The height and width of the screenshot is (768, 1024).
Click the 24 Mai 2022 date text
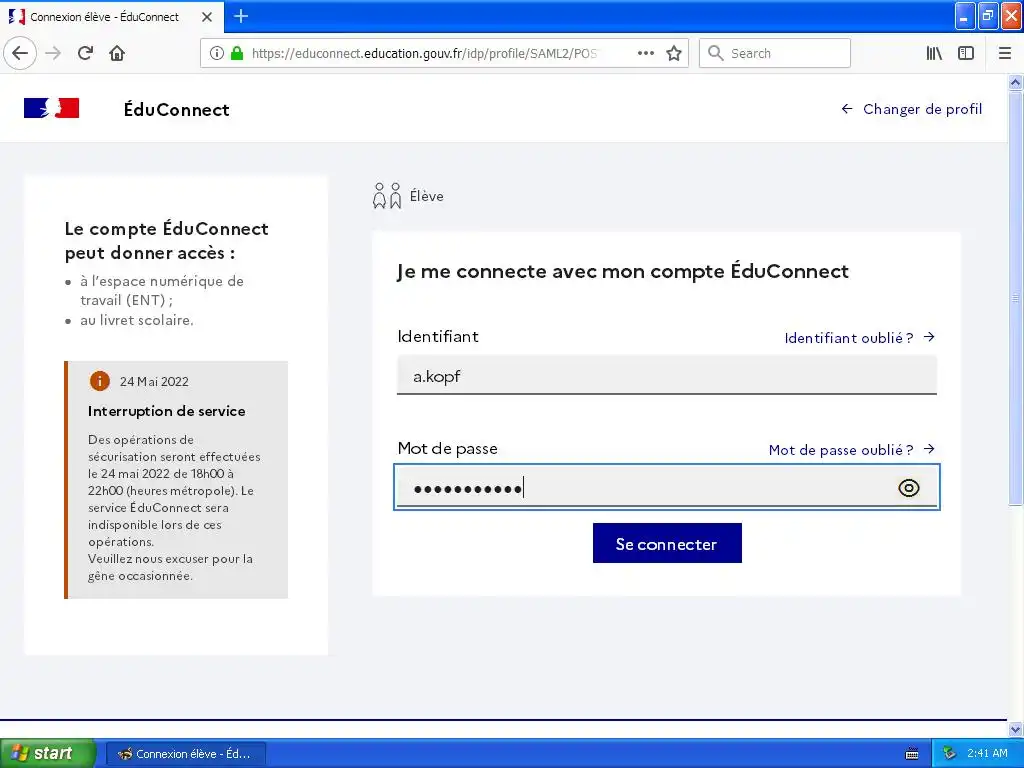(154, 381)
